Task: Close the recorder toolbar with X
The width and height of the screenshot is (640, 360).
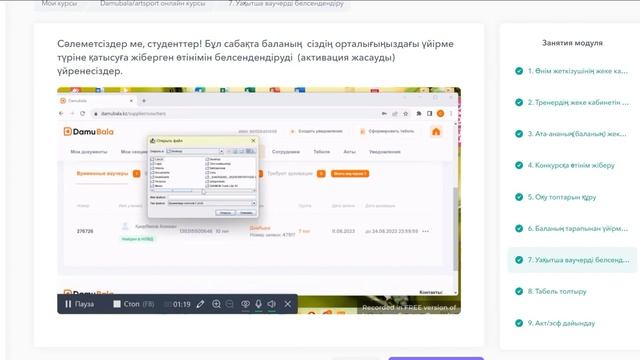Action: 288,304
